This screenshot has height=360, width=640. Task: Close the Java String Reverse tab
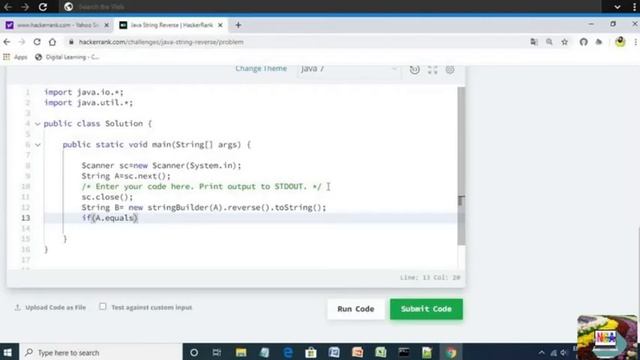tap(220, 25)
